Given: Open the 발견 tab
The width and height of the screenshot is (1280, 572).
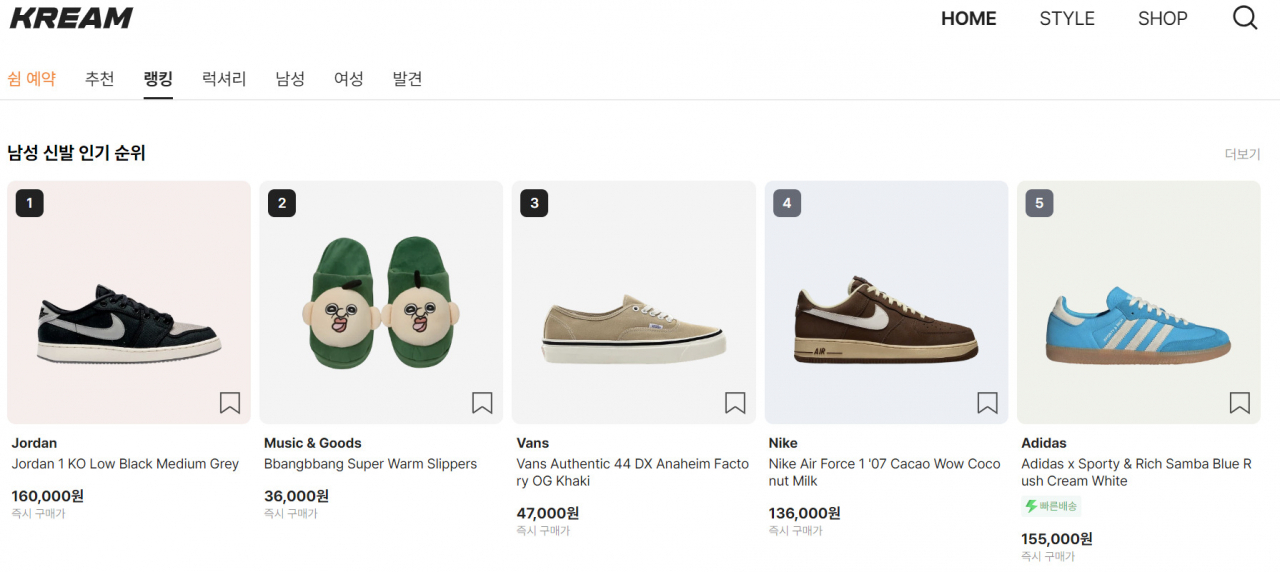Looking at the screenshot, I should [407, 78].
